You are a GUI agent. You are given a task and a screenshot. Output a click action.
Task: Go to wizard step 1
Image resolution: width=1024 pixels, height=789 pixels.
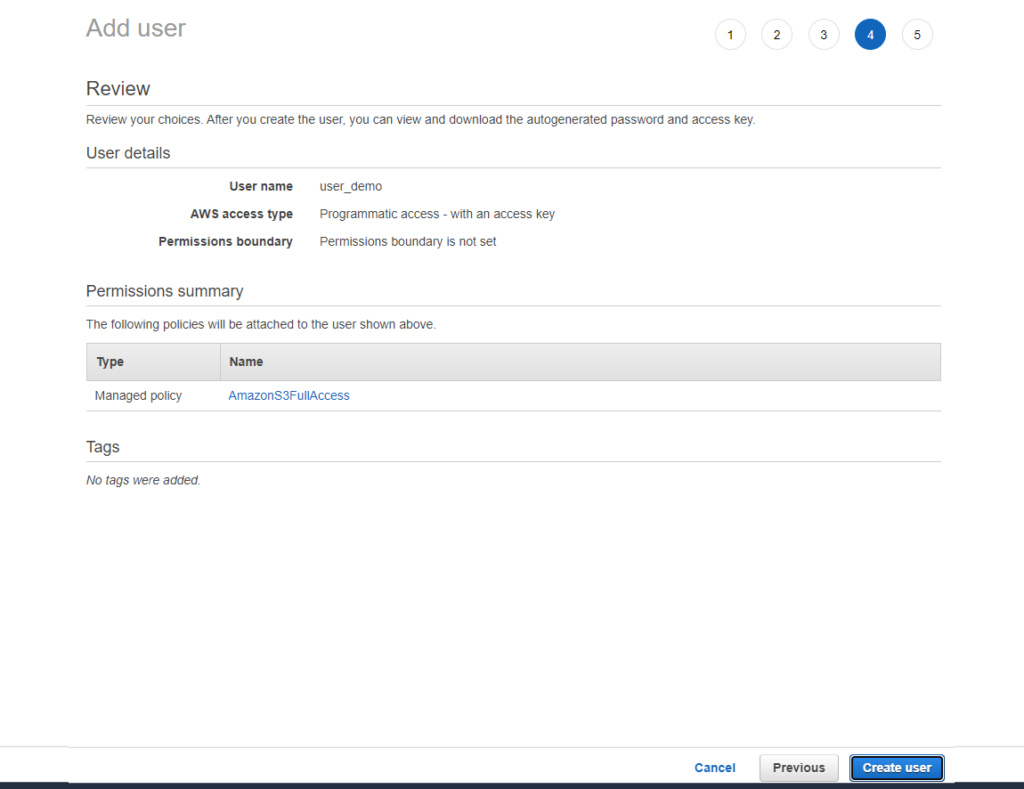point(730,35)
